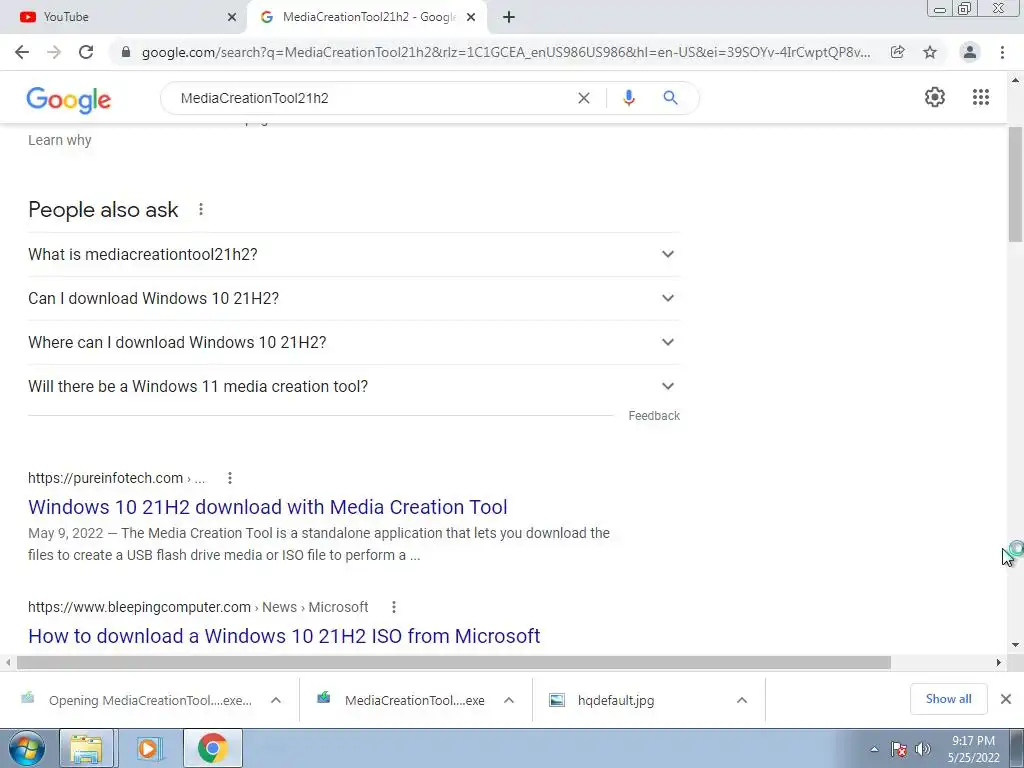Open menu for completed MediaCreationTool....exe download

(x=509, y=700)
